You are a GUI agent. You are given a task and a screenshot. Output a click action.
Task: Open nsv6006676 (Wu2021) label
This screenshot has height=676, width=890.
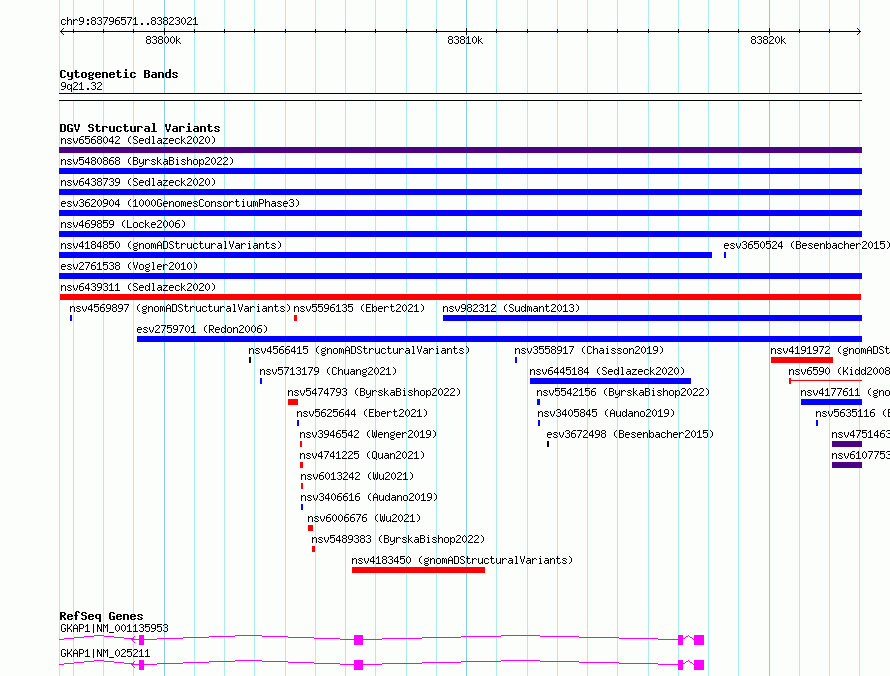pos(364,518)
